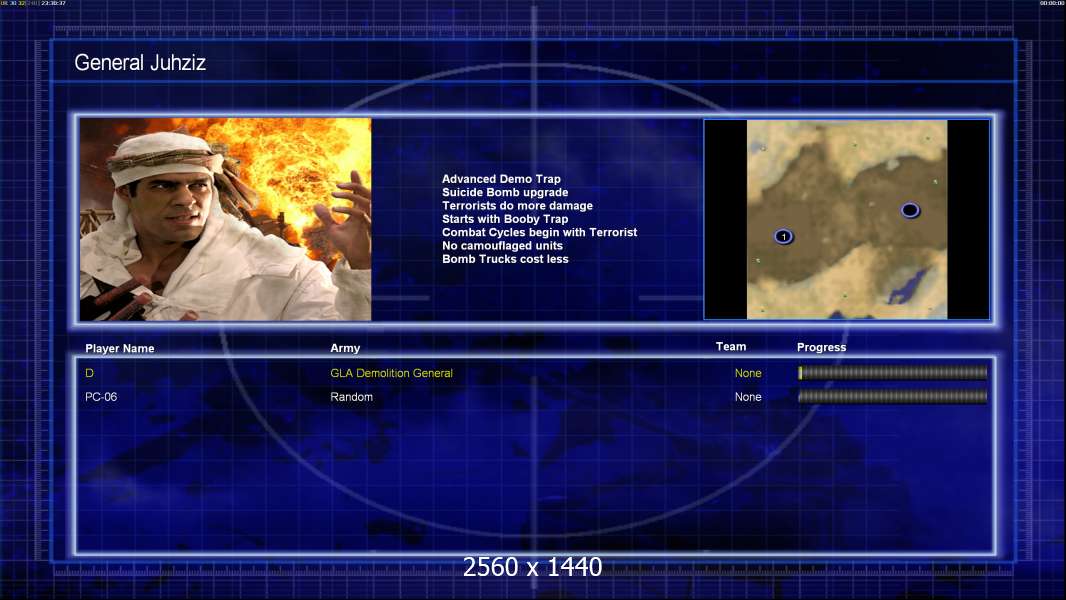
Task: Click the General Juhziz portrait image
Action: 226,219
